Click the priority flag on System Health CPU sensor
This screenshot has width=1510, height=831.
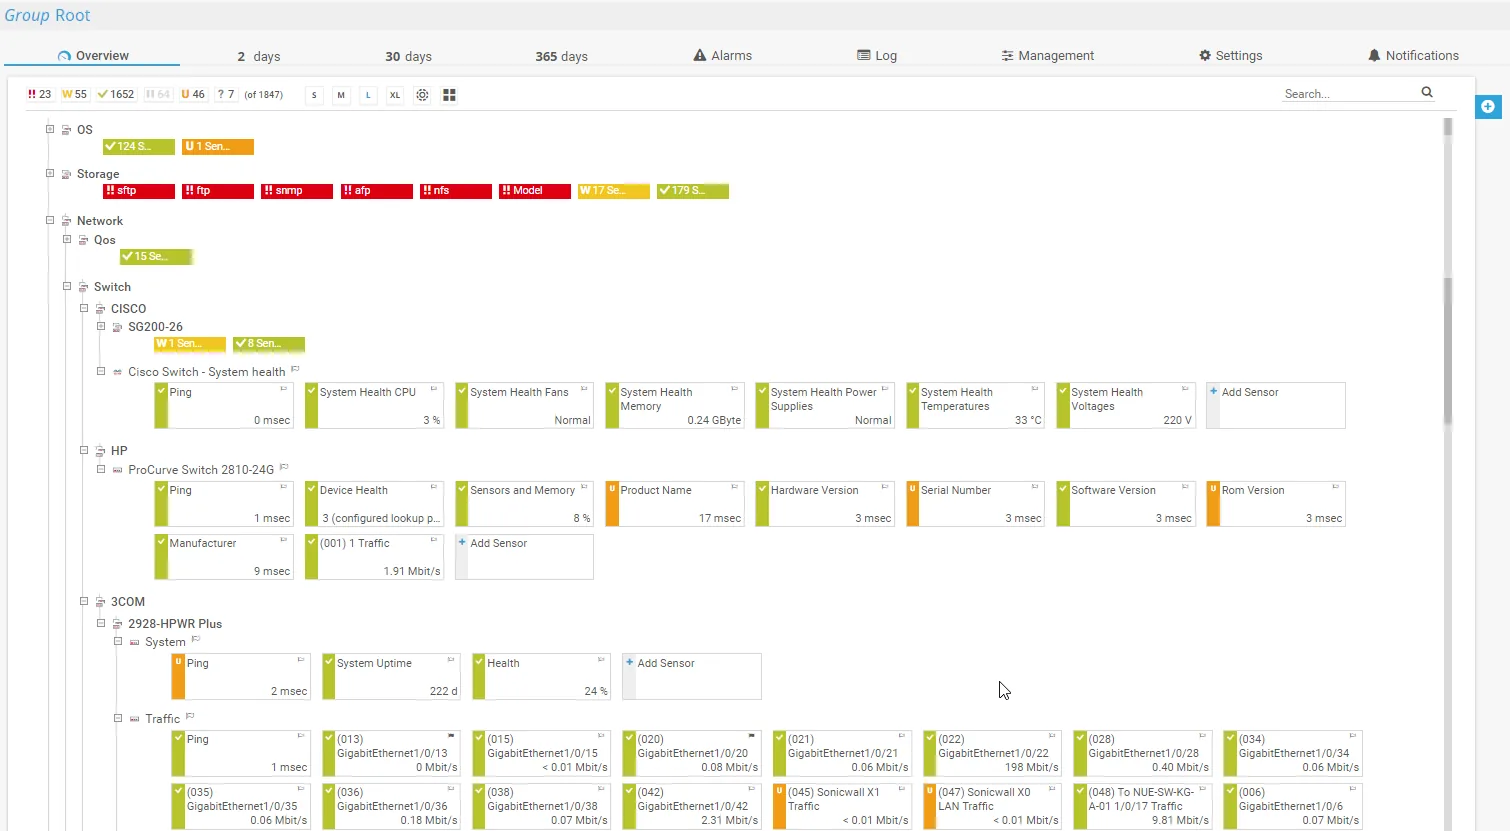point(434,389)
